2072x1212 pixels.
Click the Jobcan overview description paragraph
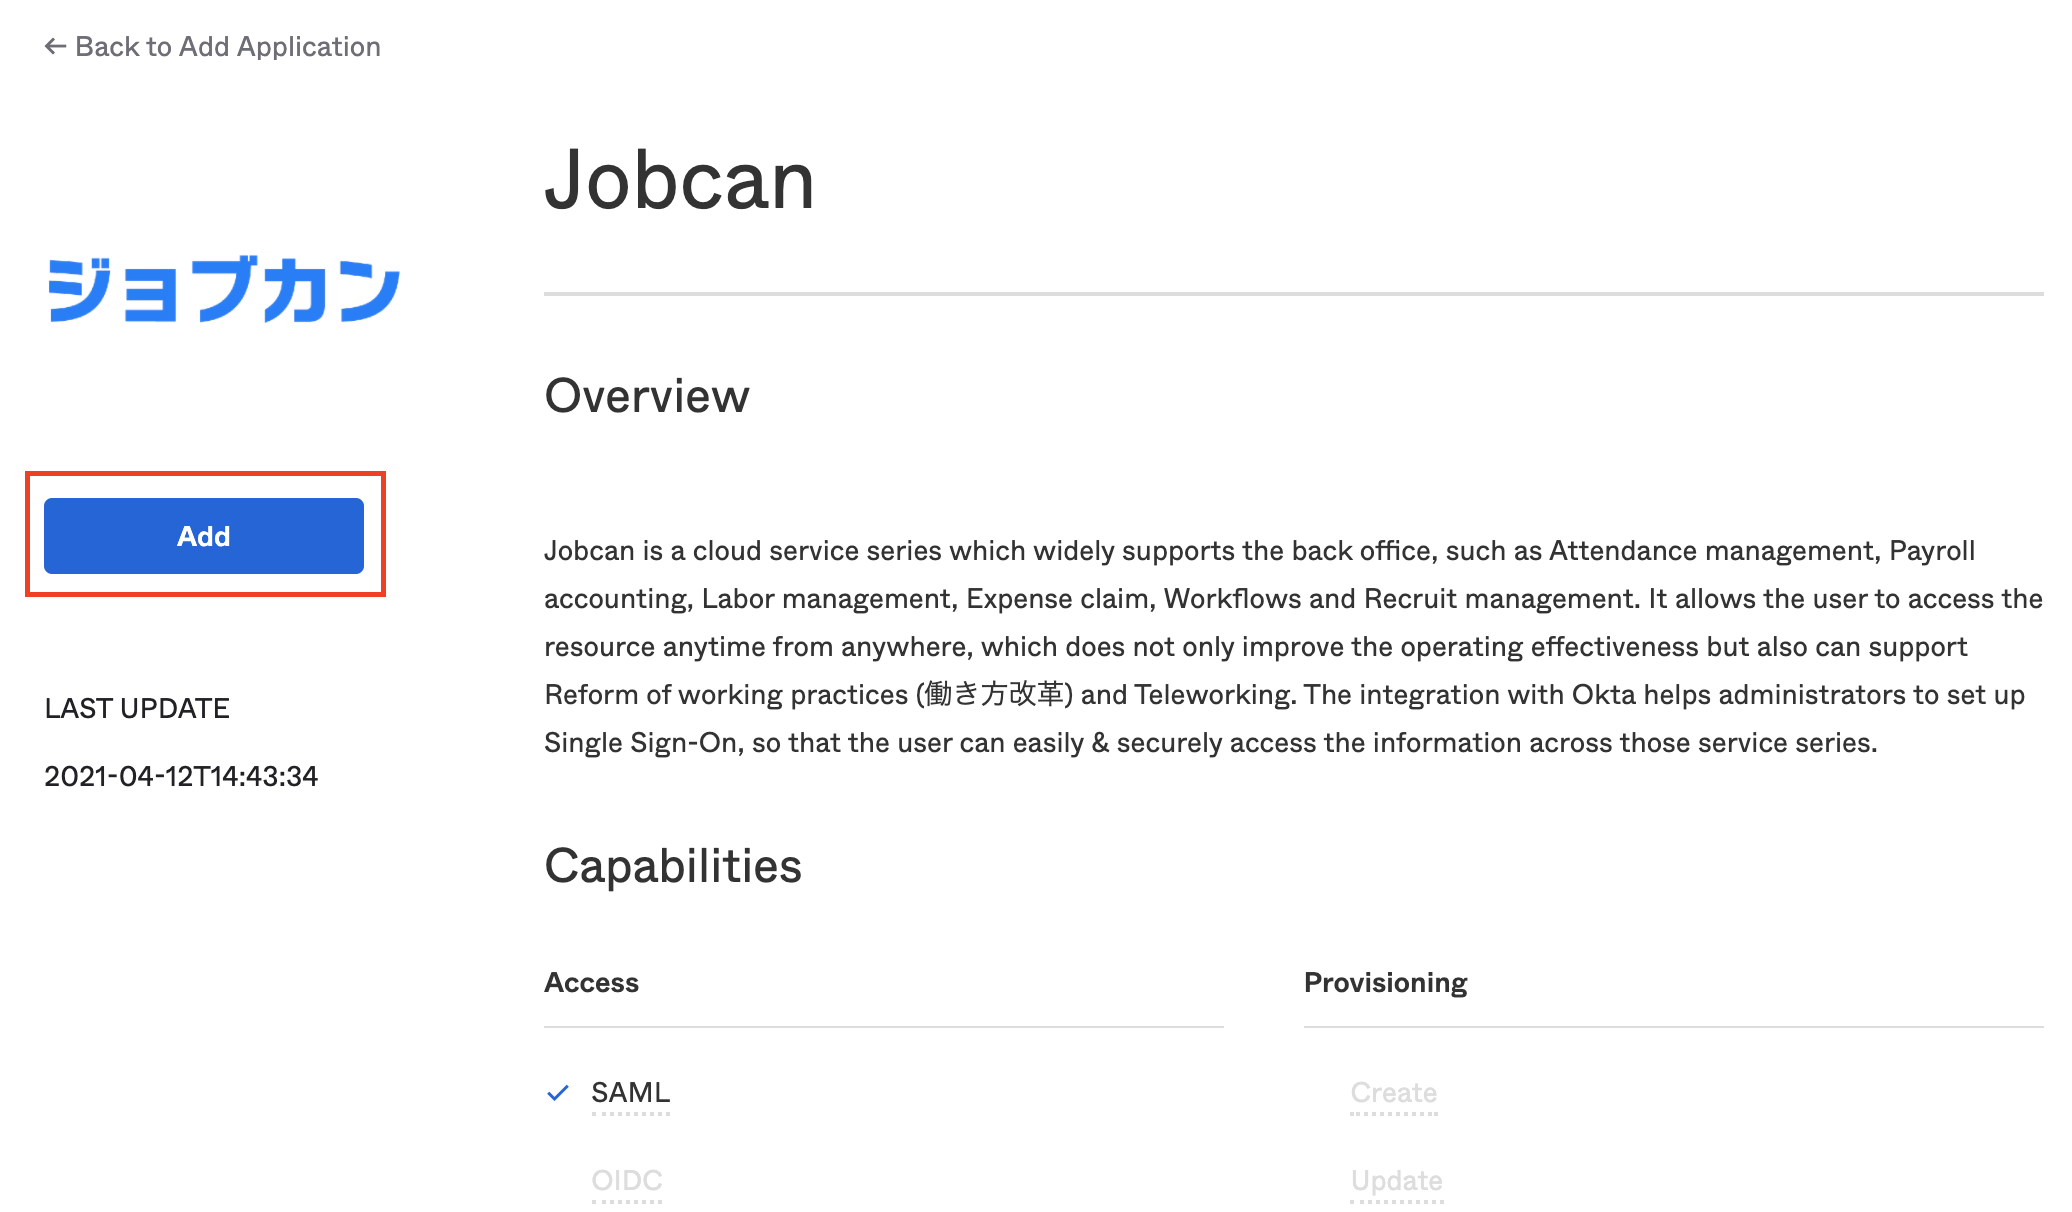[x=1293, y=646]
